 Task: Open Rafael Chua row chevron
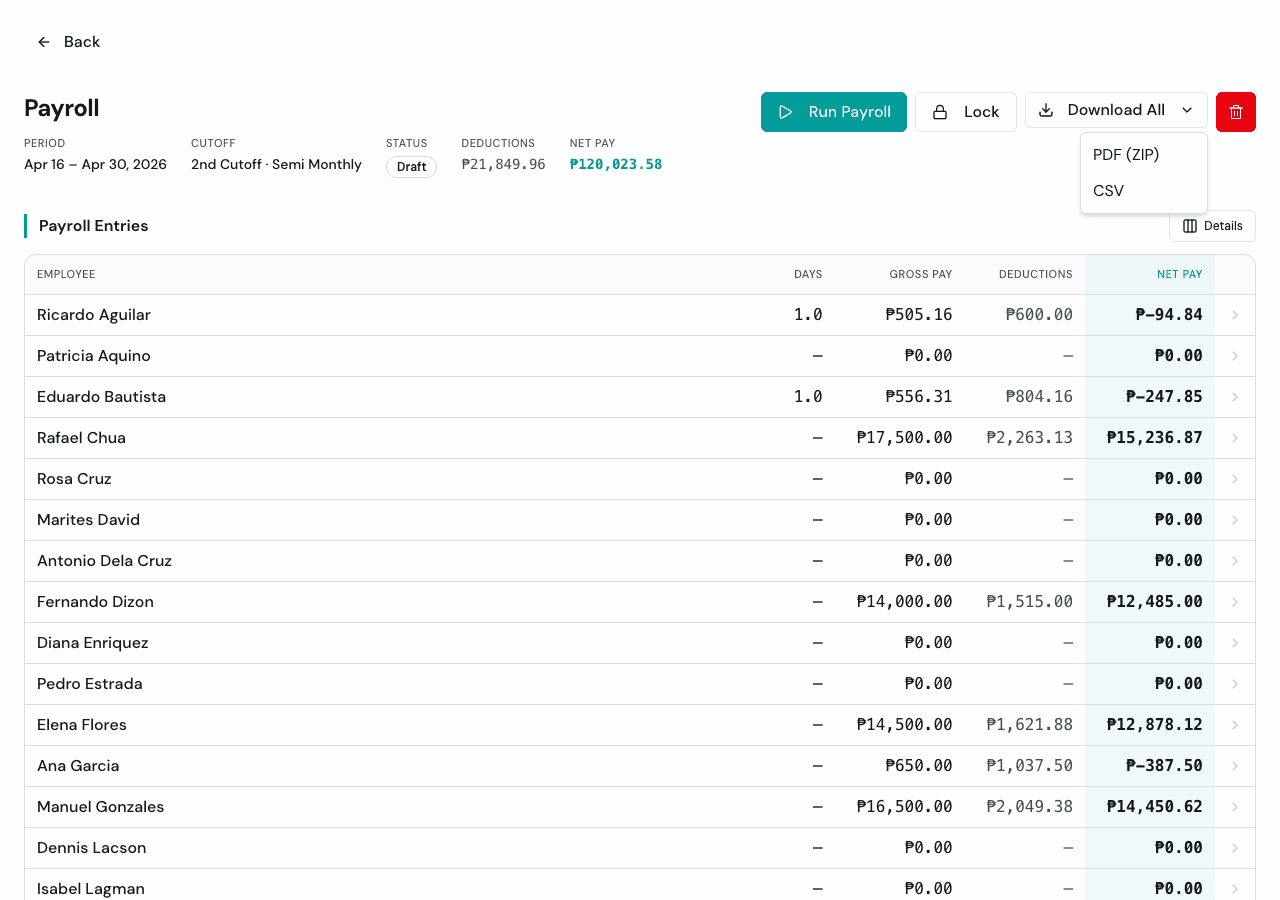point(1235,438)
